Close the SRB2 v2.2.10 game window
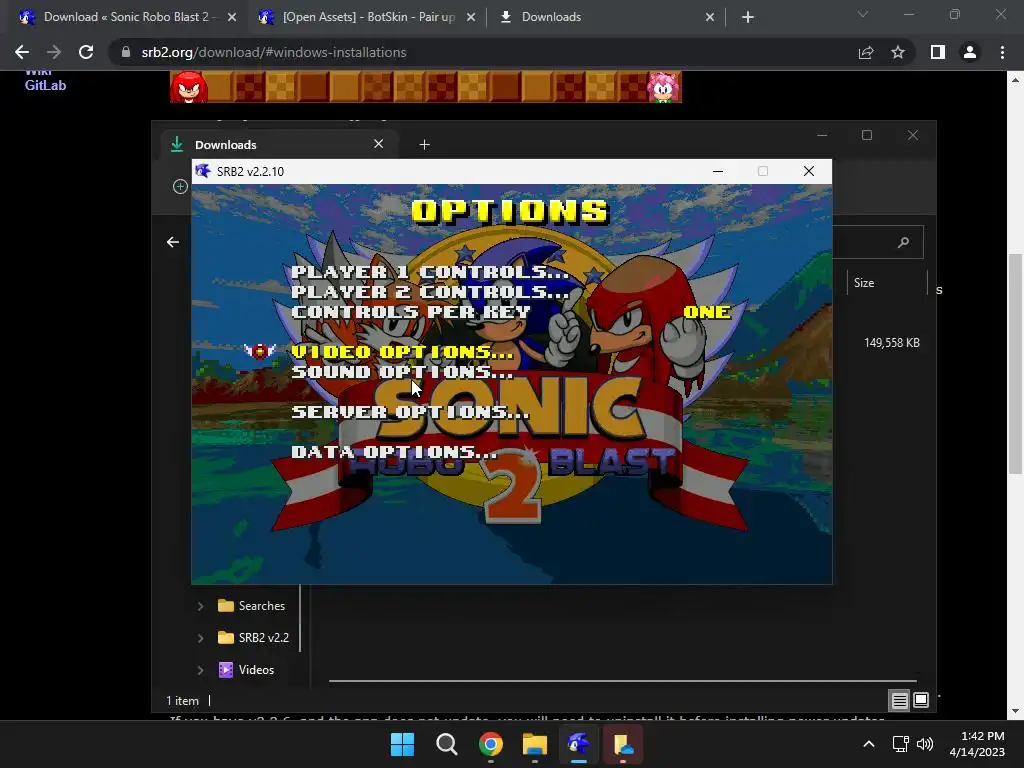Screen dimensions: 1024x768 point(809,171)
